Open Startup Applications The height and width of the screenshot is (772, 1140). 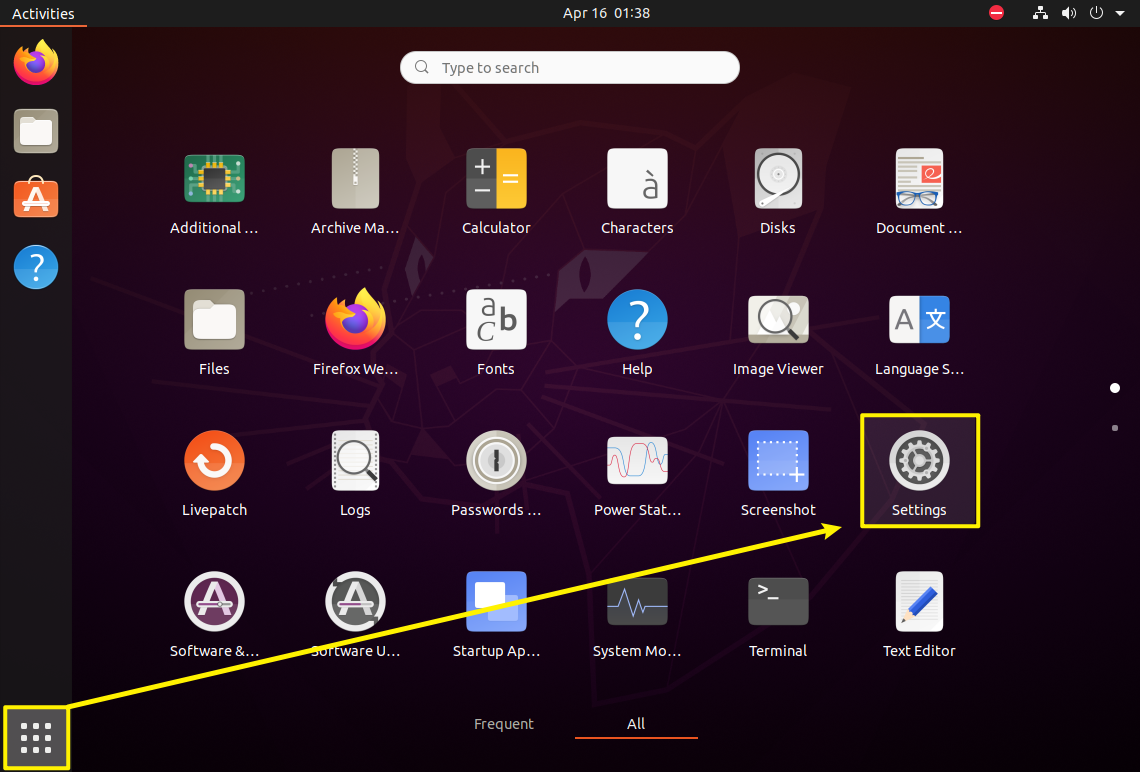[x=496, y=615]
